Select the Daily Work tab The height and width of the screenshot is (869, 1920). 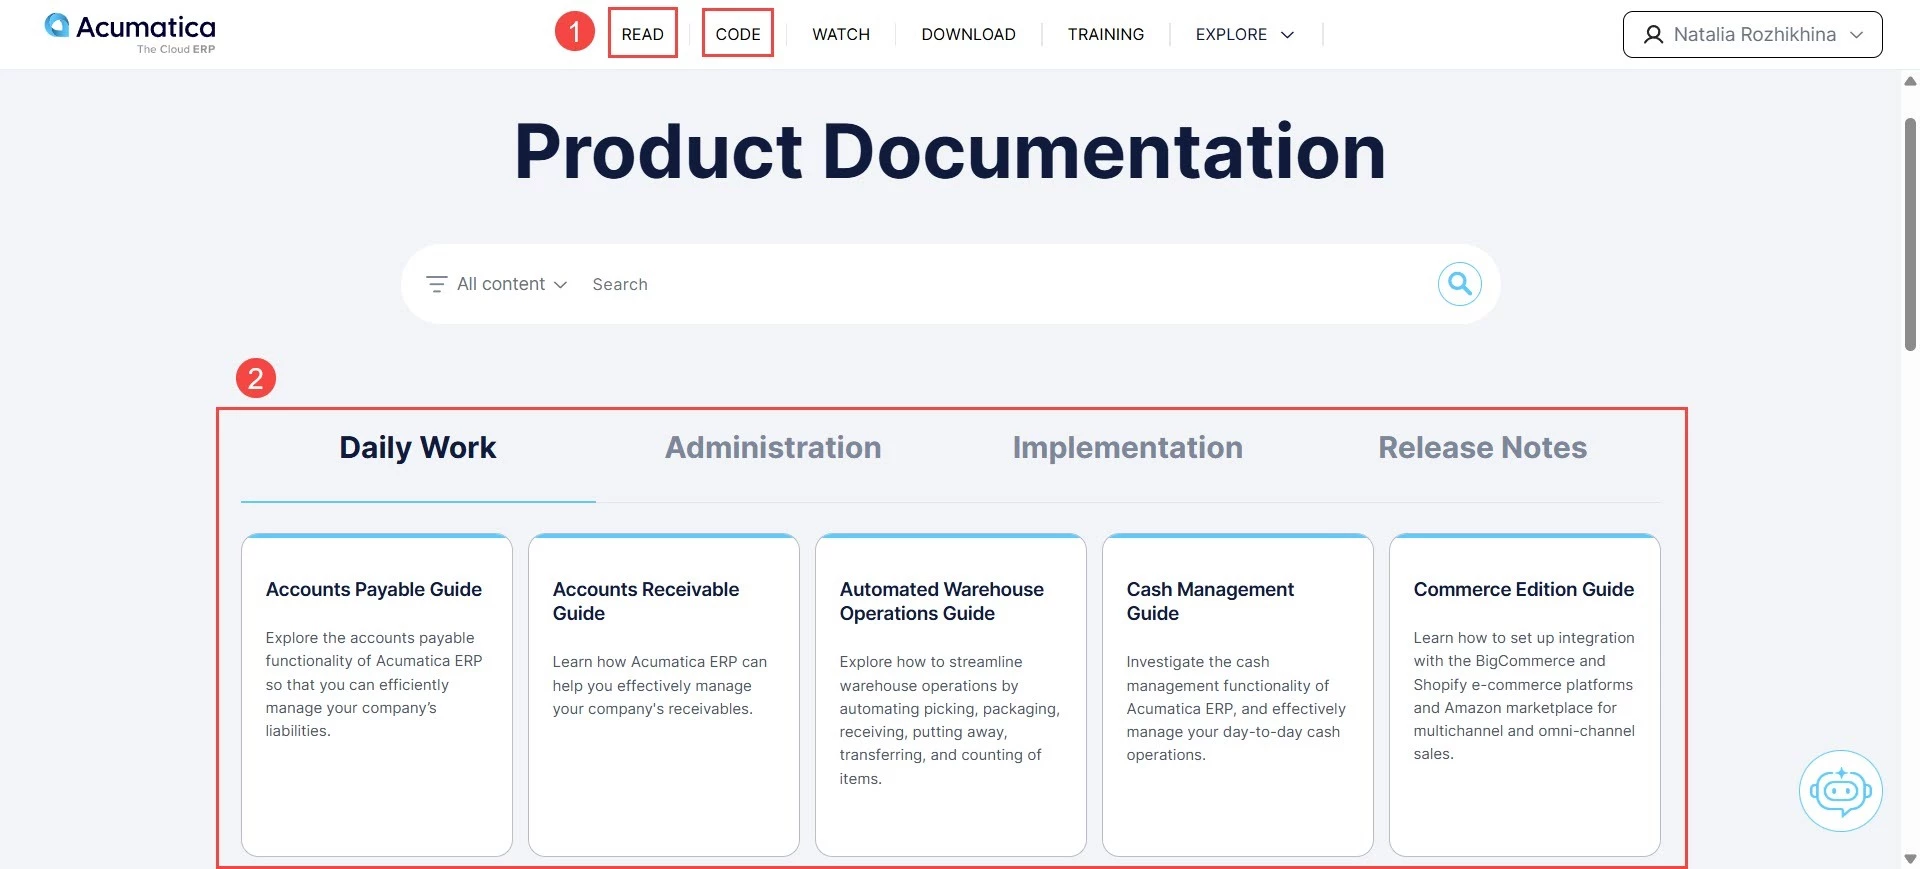418,447
